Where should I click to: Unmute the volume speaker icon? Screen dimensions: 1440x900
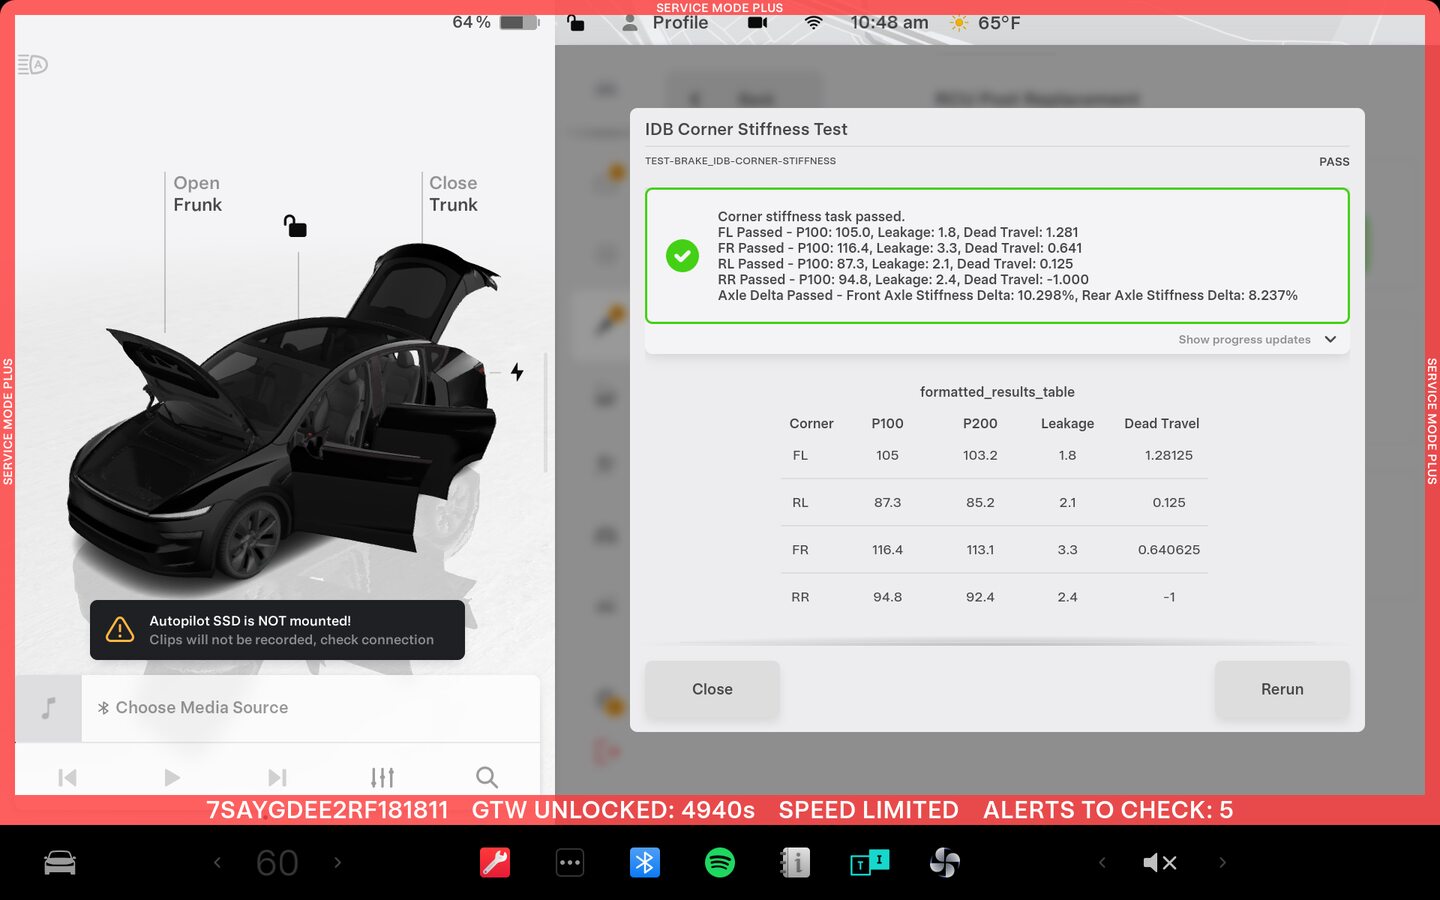click(1160, 862)
